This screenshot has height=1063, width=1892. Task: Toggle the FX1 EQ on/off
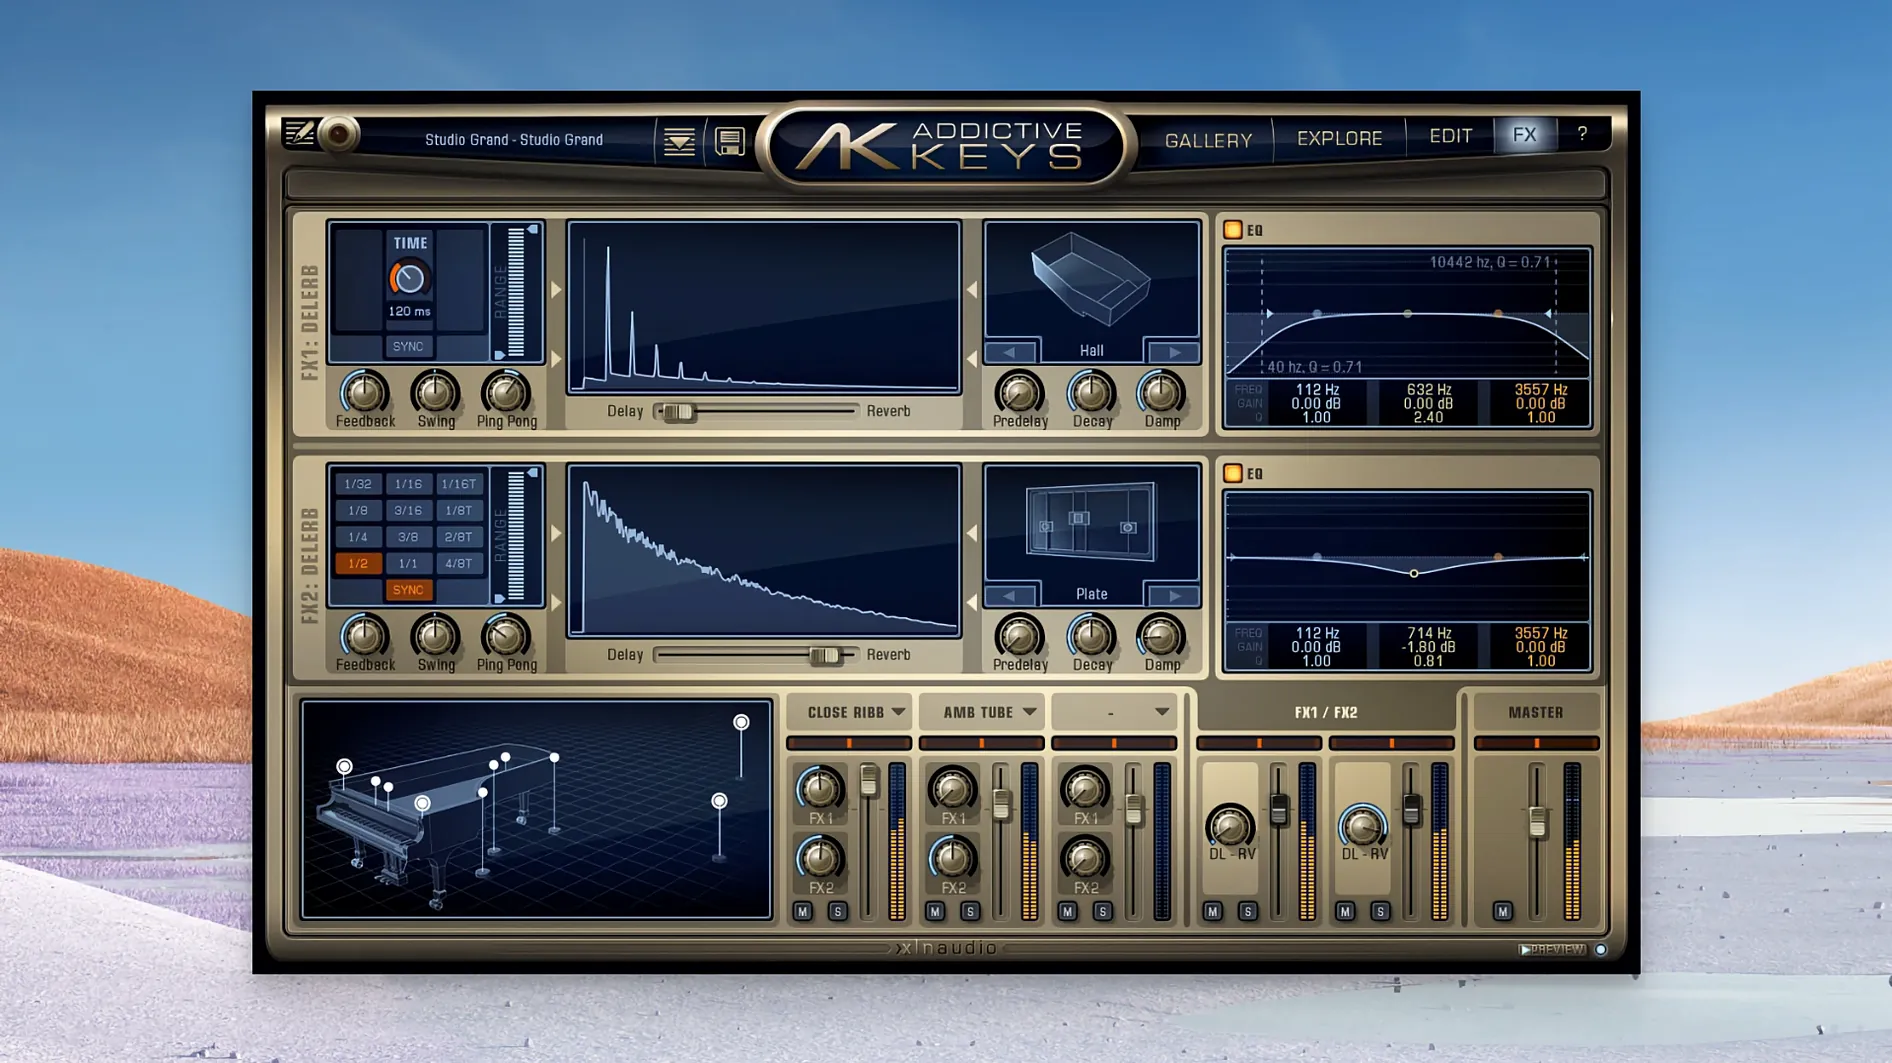pyautogui.click(x=1233, y=230)
